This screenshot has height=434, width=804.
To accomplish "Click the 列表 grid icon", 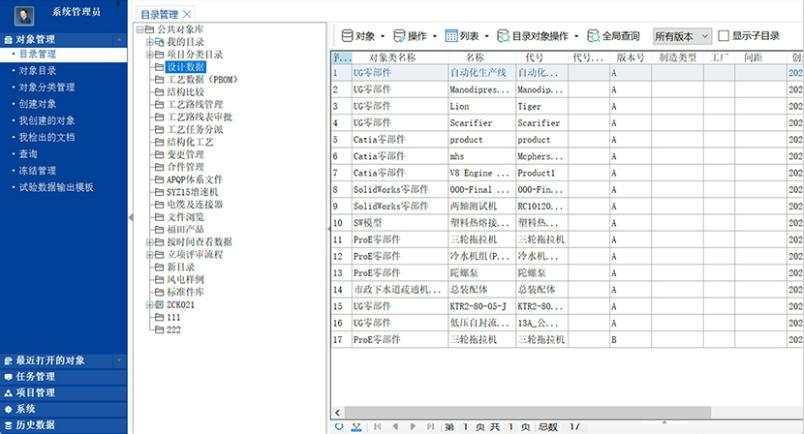I will (452, 36).
